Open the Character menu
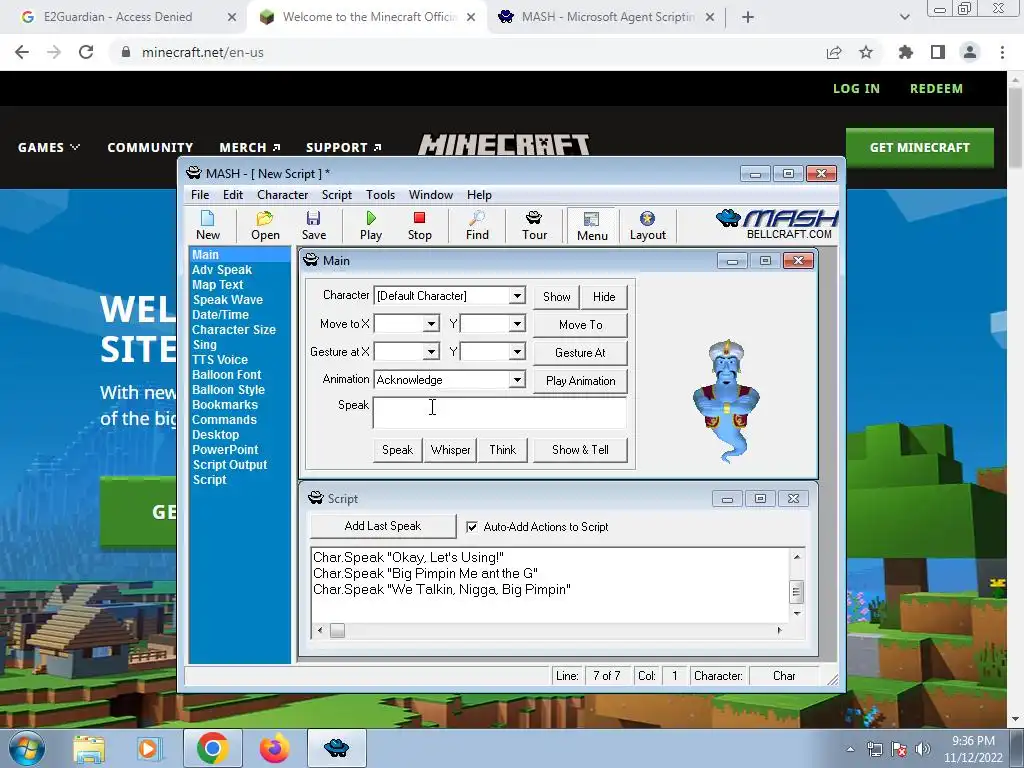Viewport: 1024px width, 768px height. (282, 195)
